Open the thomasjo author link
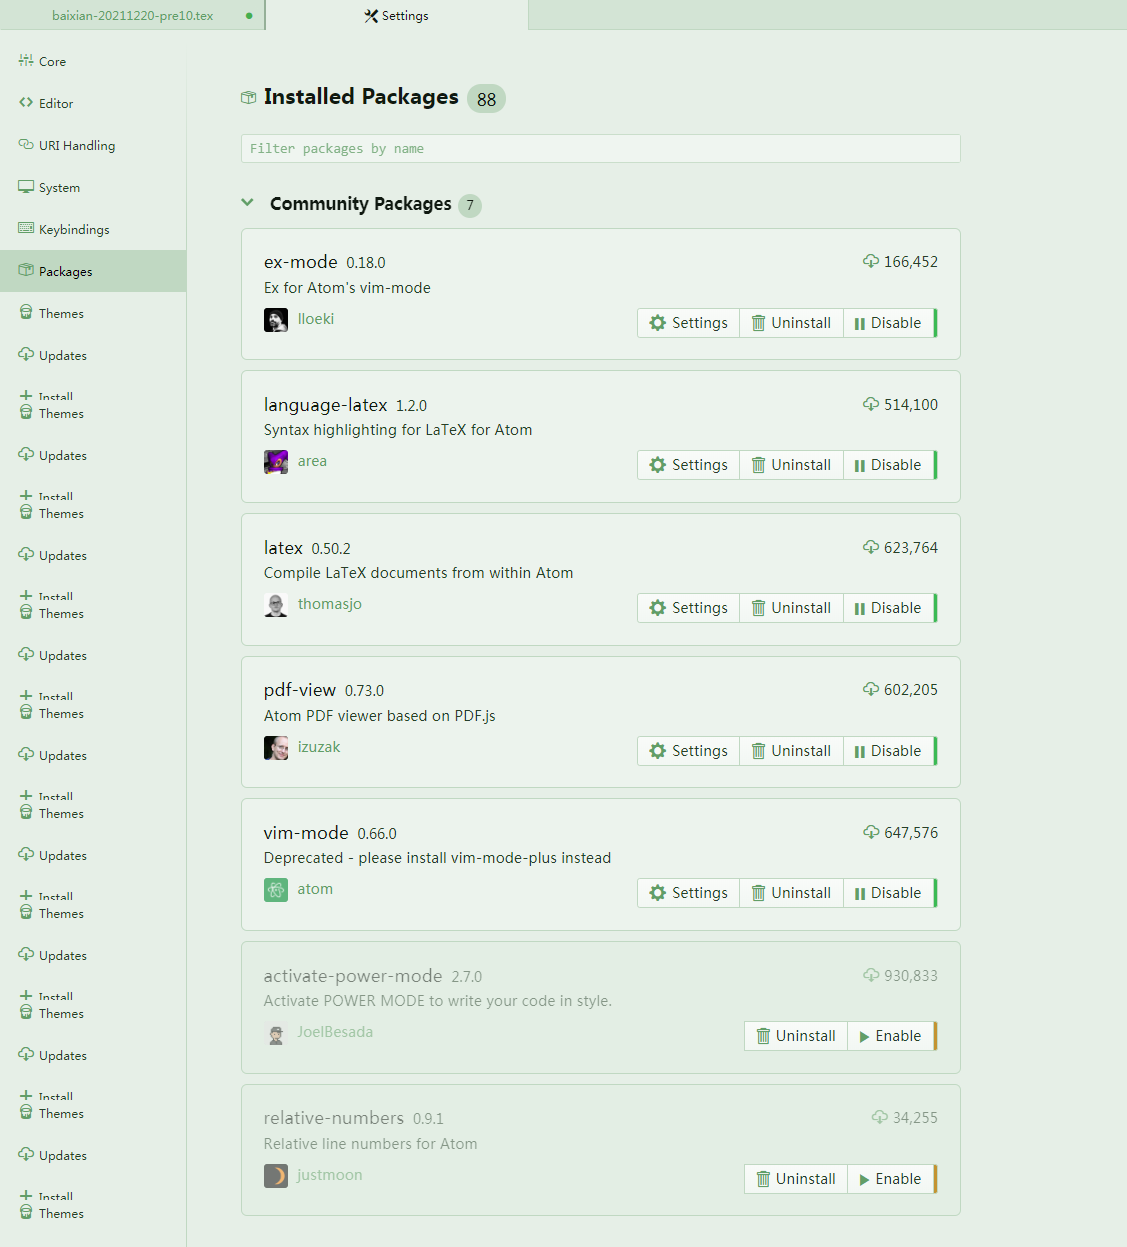The width and height of the screenshot is (1127, 1247). 330,604
